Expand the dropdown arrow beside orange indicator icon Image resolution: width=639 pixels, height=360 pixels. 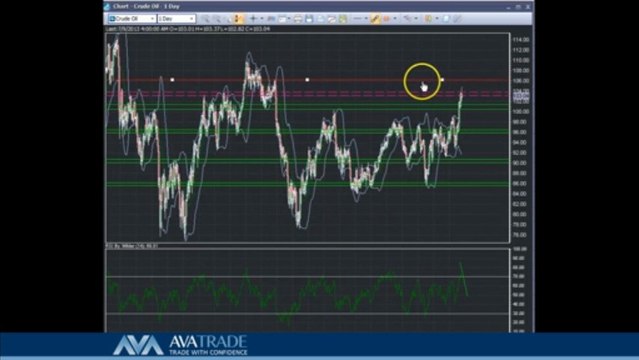395,19
